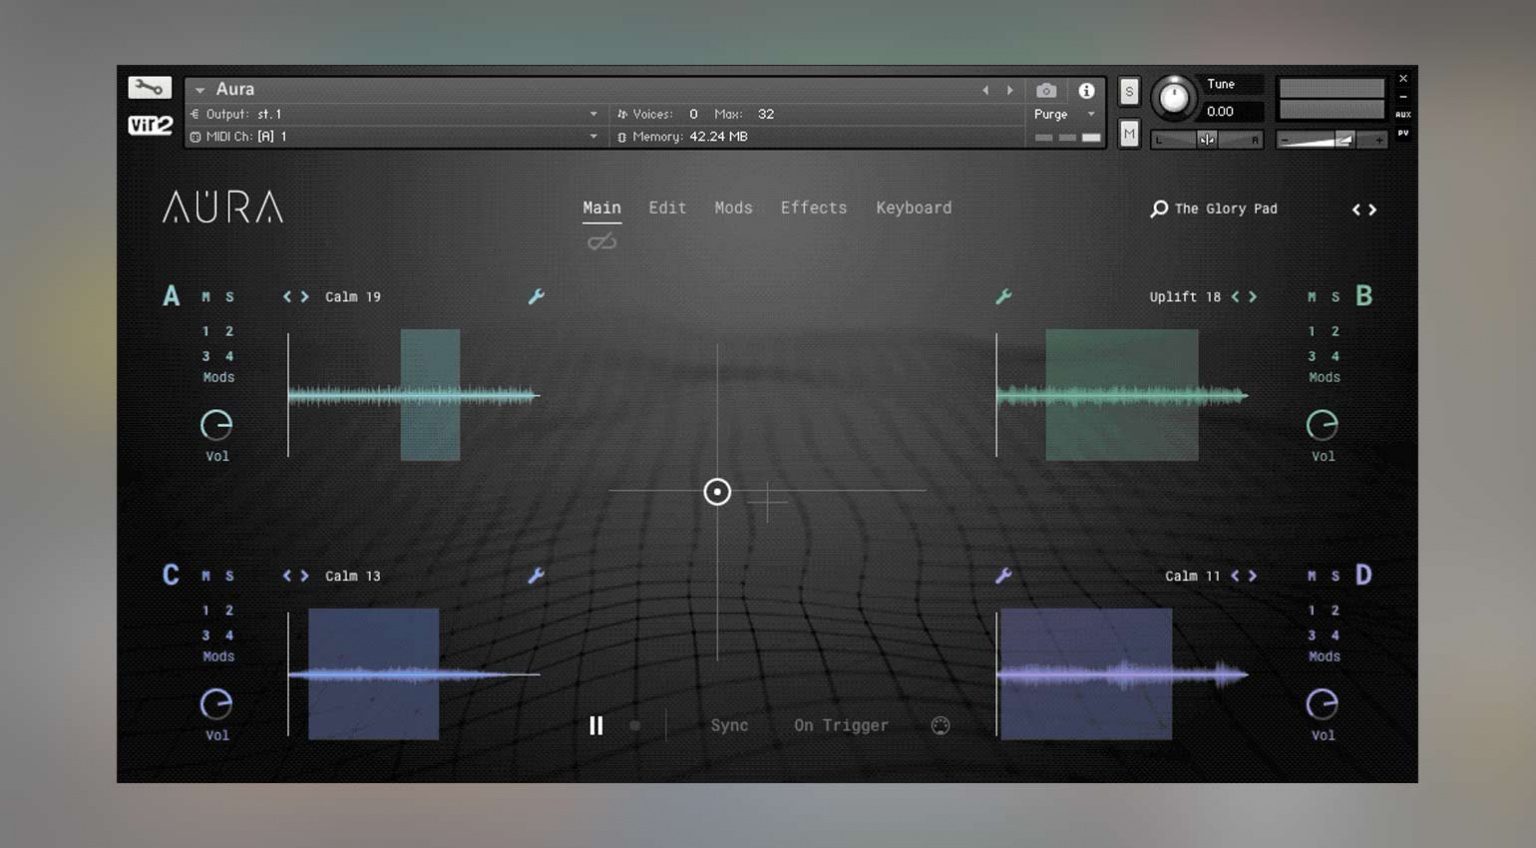Toggle the Sync option
Image resolution: width=1536 pixels, height=848 pixels.
click(729, 726)
